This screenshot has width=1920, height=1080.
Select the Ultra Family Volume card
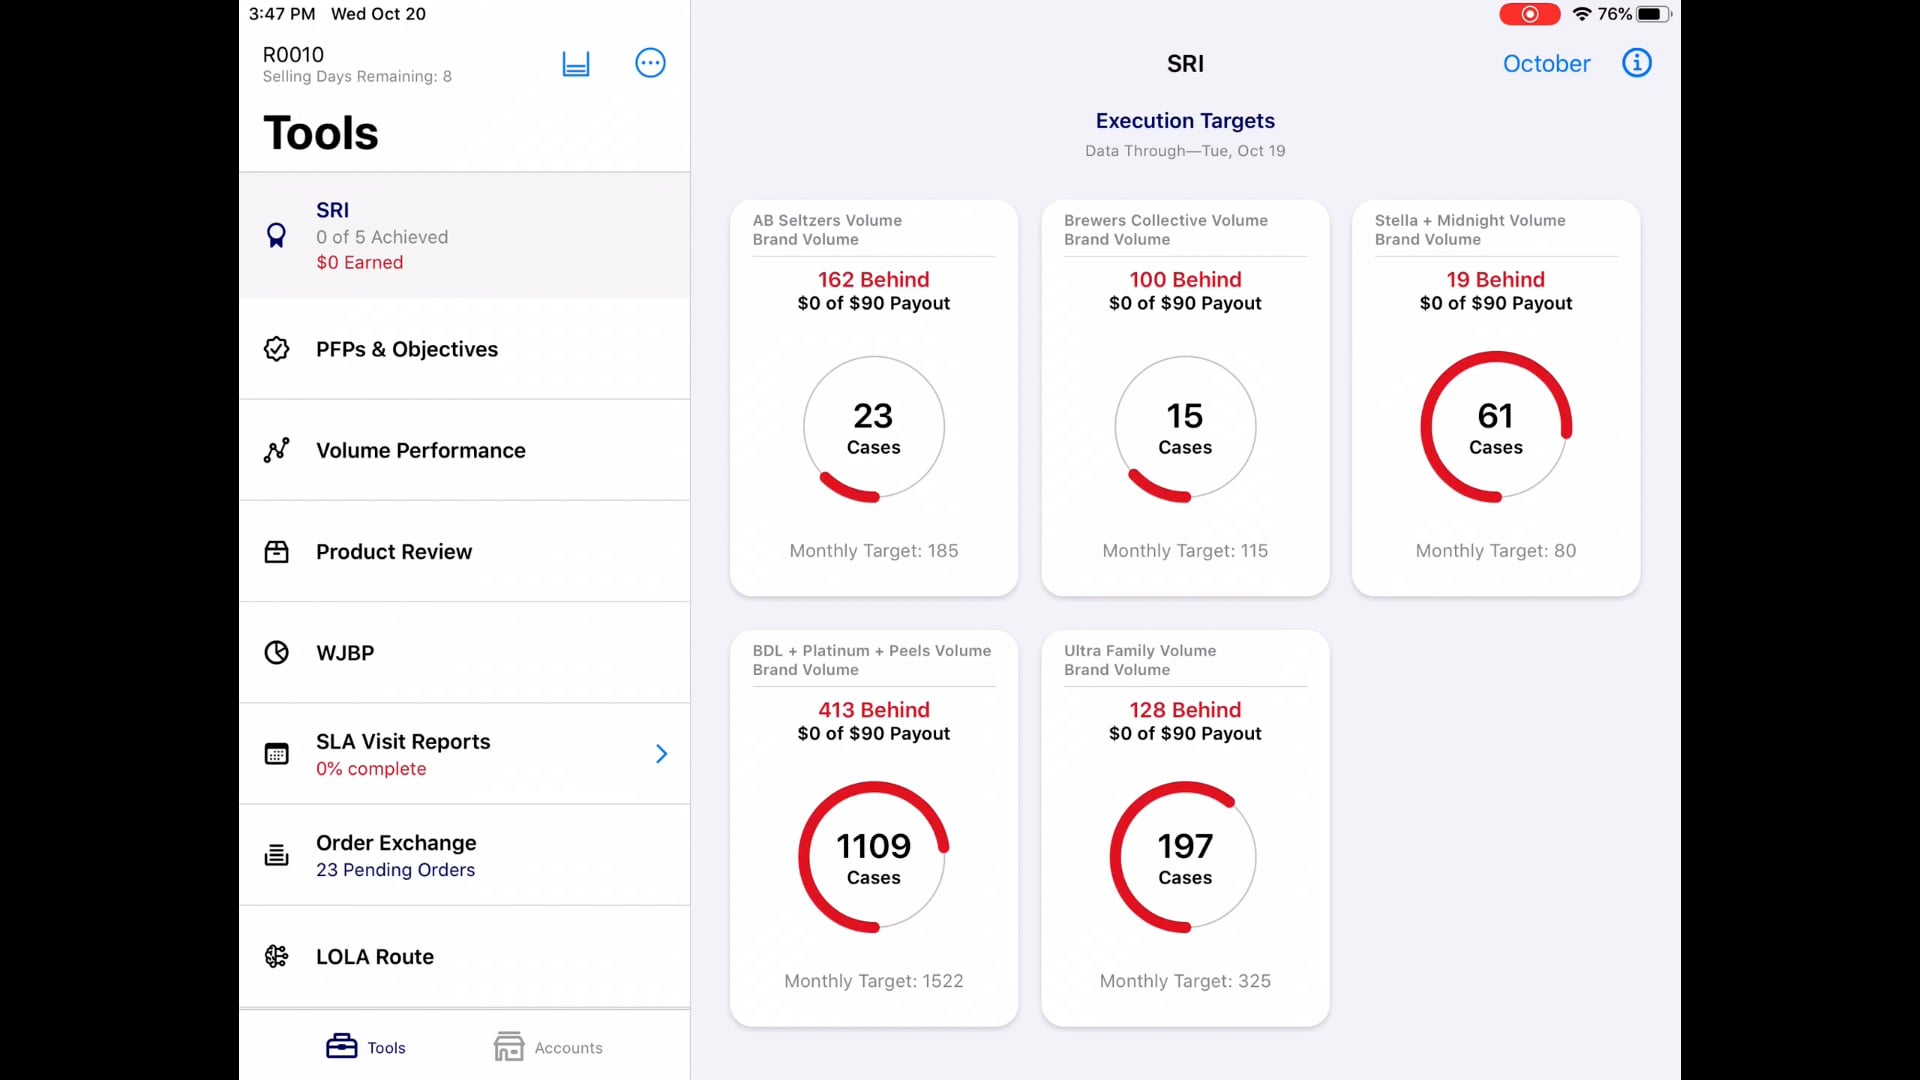tap(1185, 828)
